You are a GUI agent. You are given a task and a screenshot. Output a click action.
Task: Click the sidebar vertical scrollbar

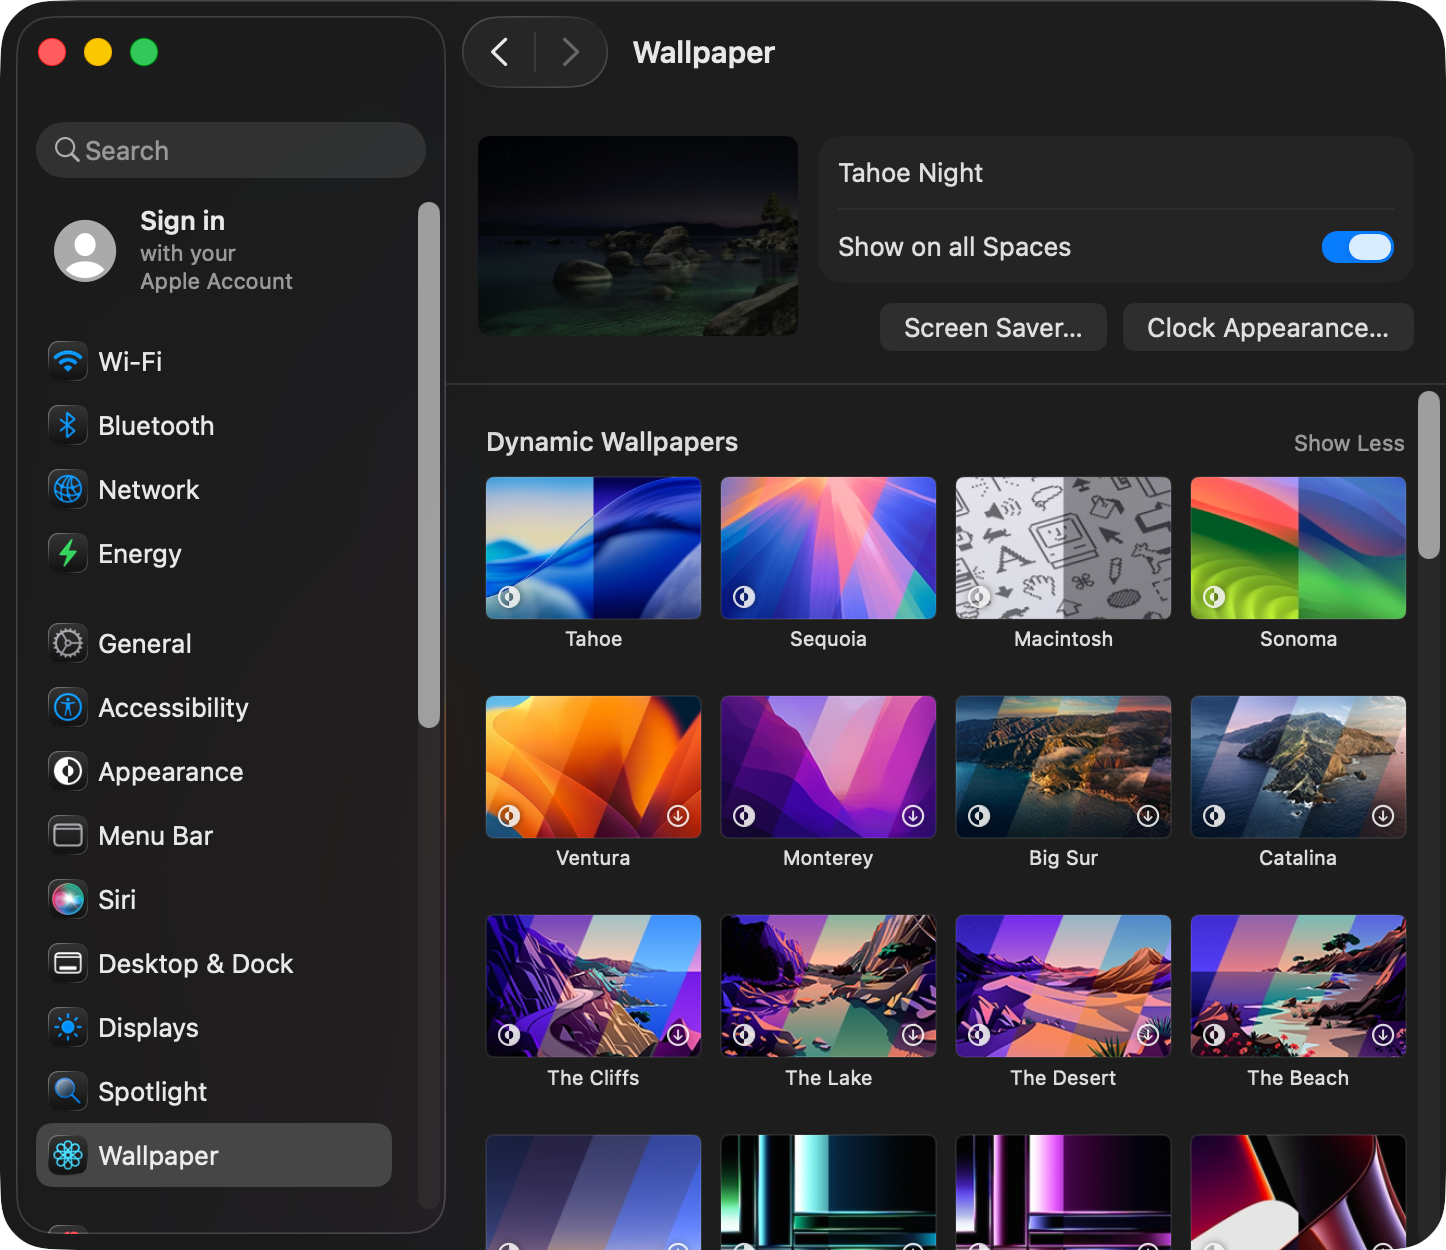point(429,465)
